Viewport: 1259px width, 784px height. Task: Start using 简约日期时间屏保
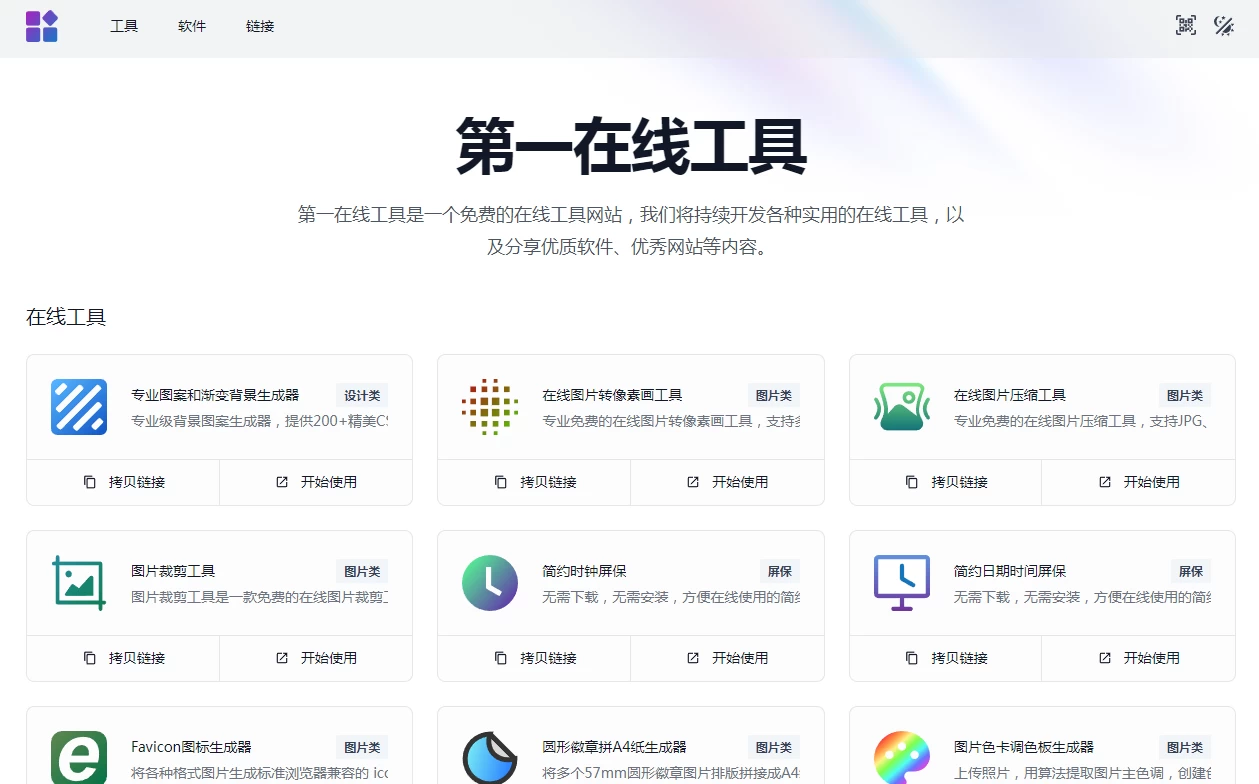click(1138, 658)
